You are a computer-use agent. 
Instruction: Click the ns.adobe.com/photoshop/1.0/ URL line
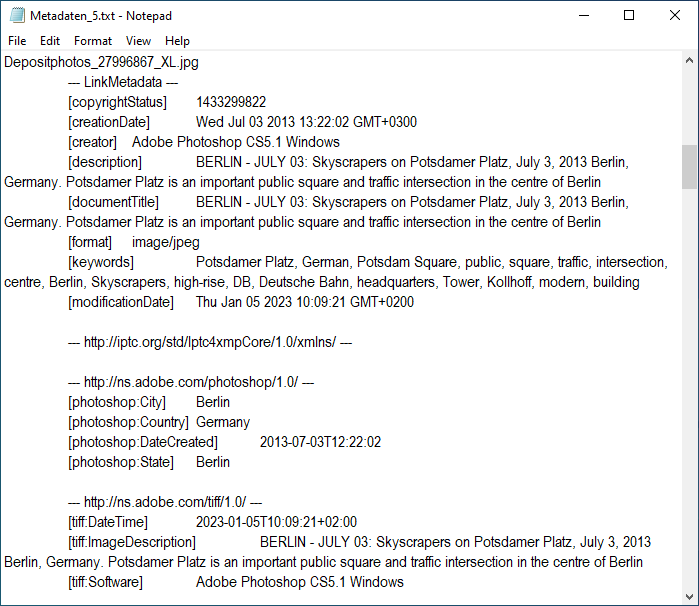pyautogui.click(x=191, y=382)
